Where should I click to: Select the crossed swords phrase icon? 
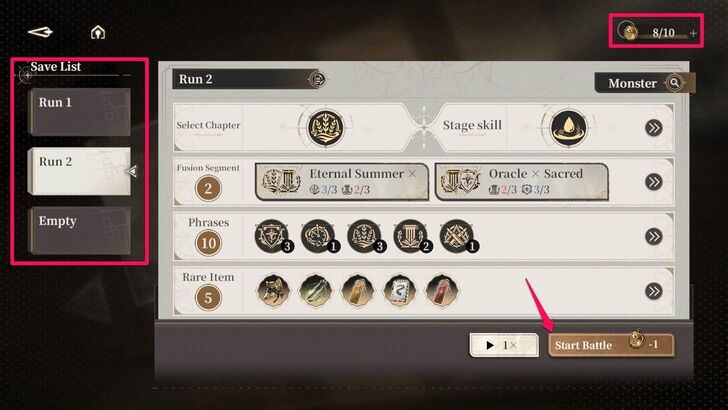click(458, 236)
